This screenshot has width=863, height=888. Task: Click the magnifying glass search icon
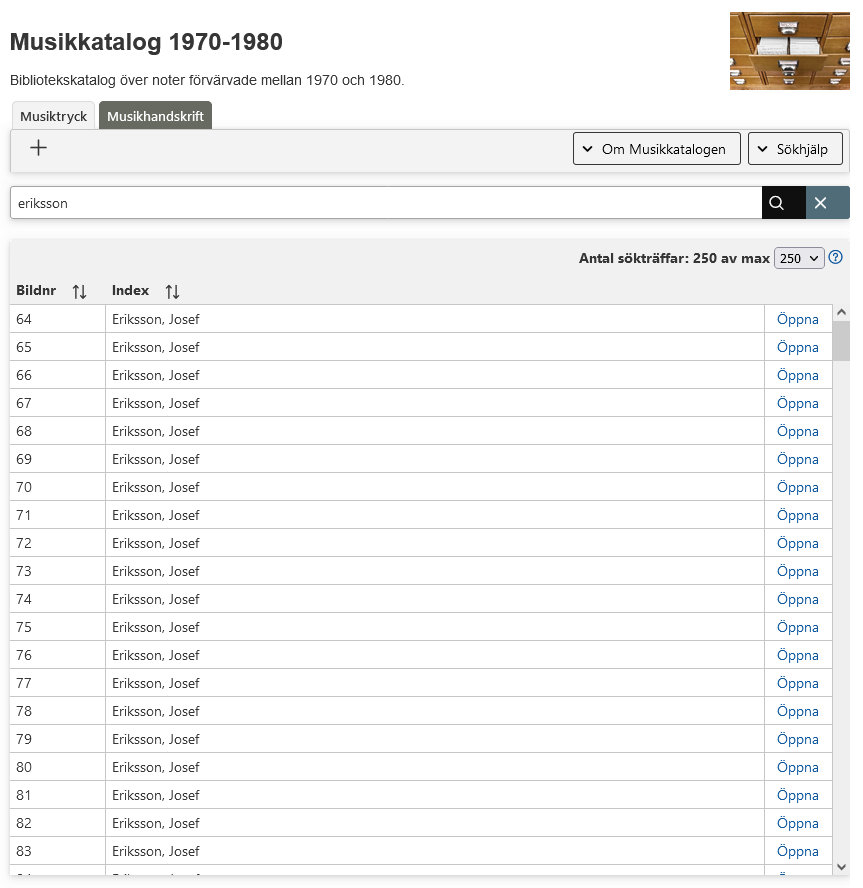click(776, 203)
